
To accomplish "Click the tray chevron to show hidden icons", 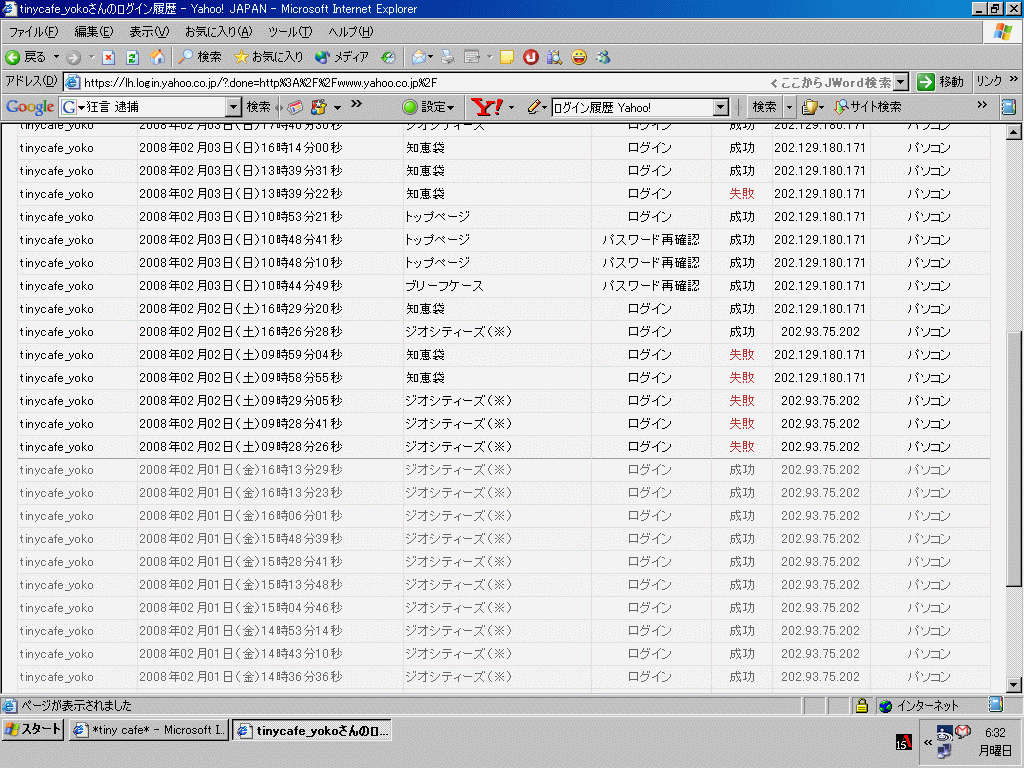I will [927, 742].
